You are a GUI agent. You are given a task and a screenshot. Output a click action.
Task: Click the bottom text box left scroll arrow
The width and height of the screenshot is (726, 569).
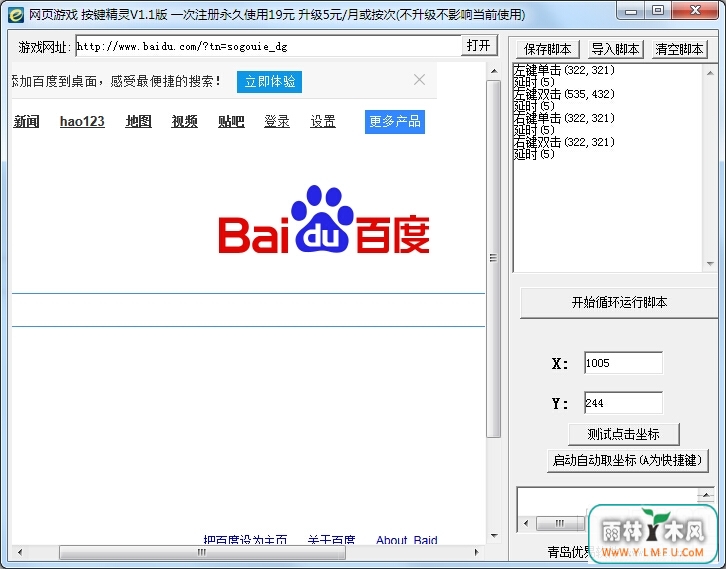(526, 524)
